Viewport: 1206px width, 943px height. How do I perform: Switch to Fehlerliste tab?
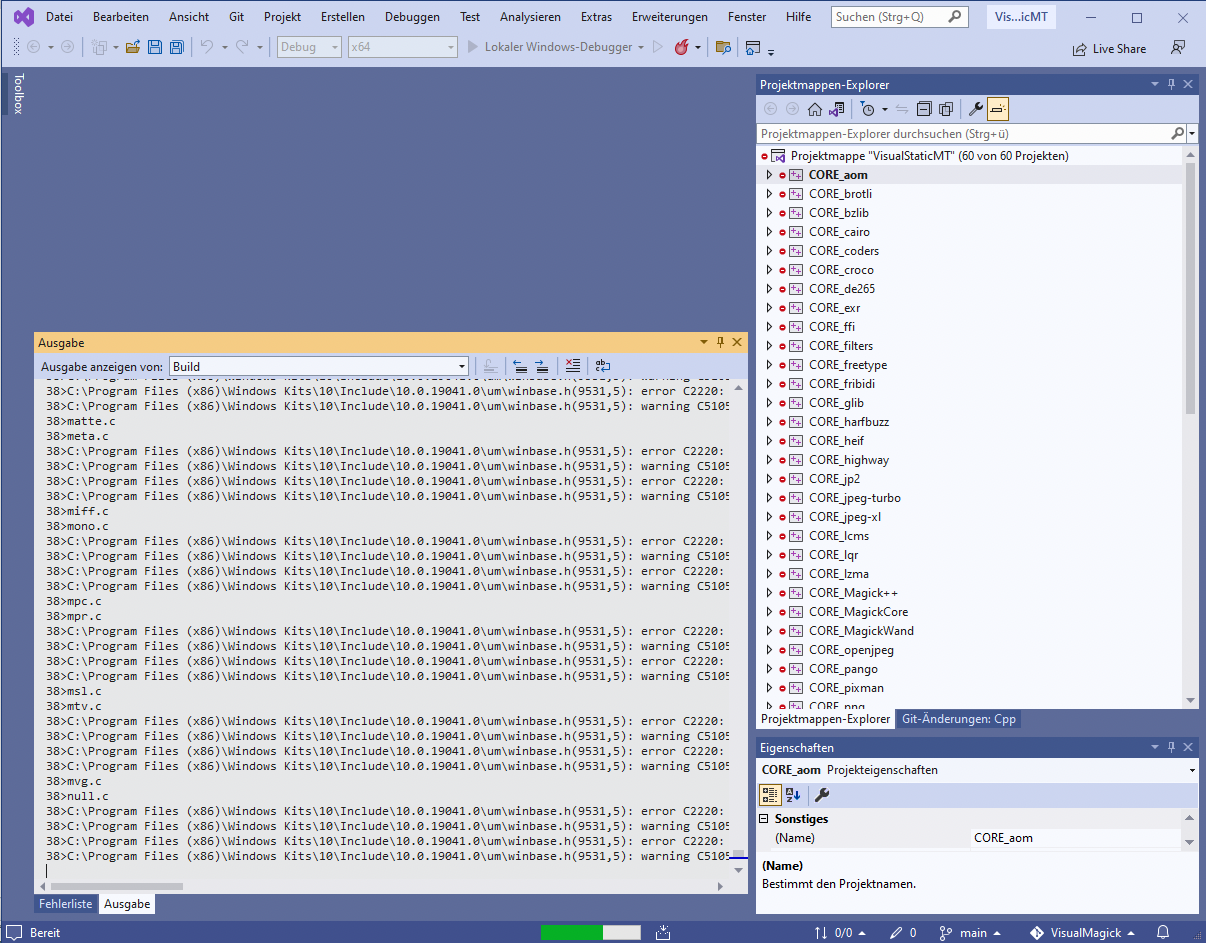tap(66, 904)
